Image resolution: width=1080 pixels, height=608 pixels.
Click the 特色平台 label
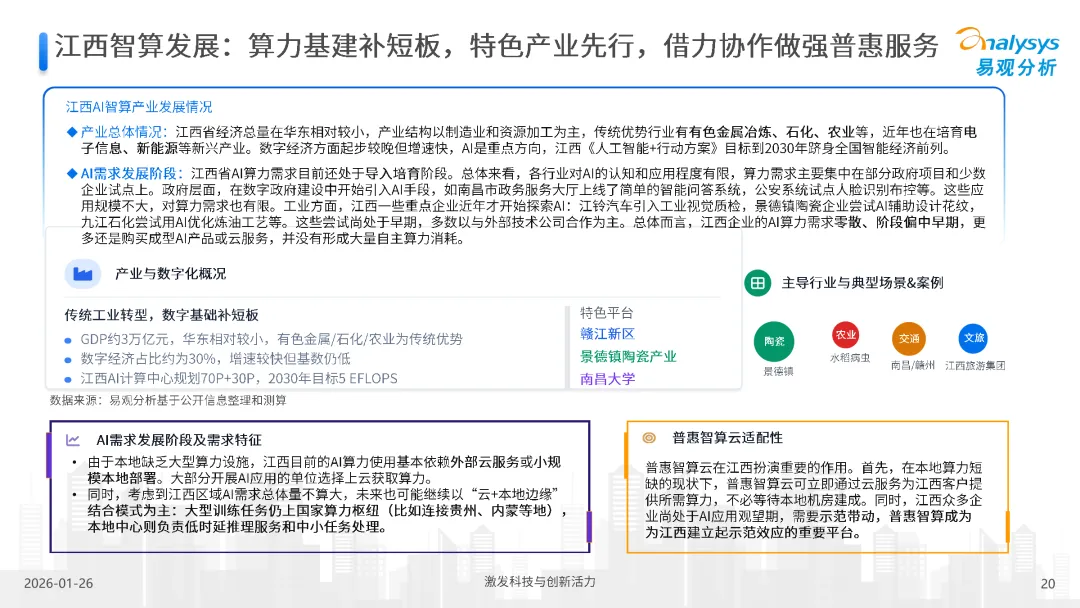[606, 313]
